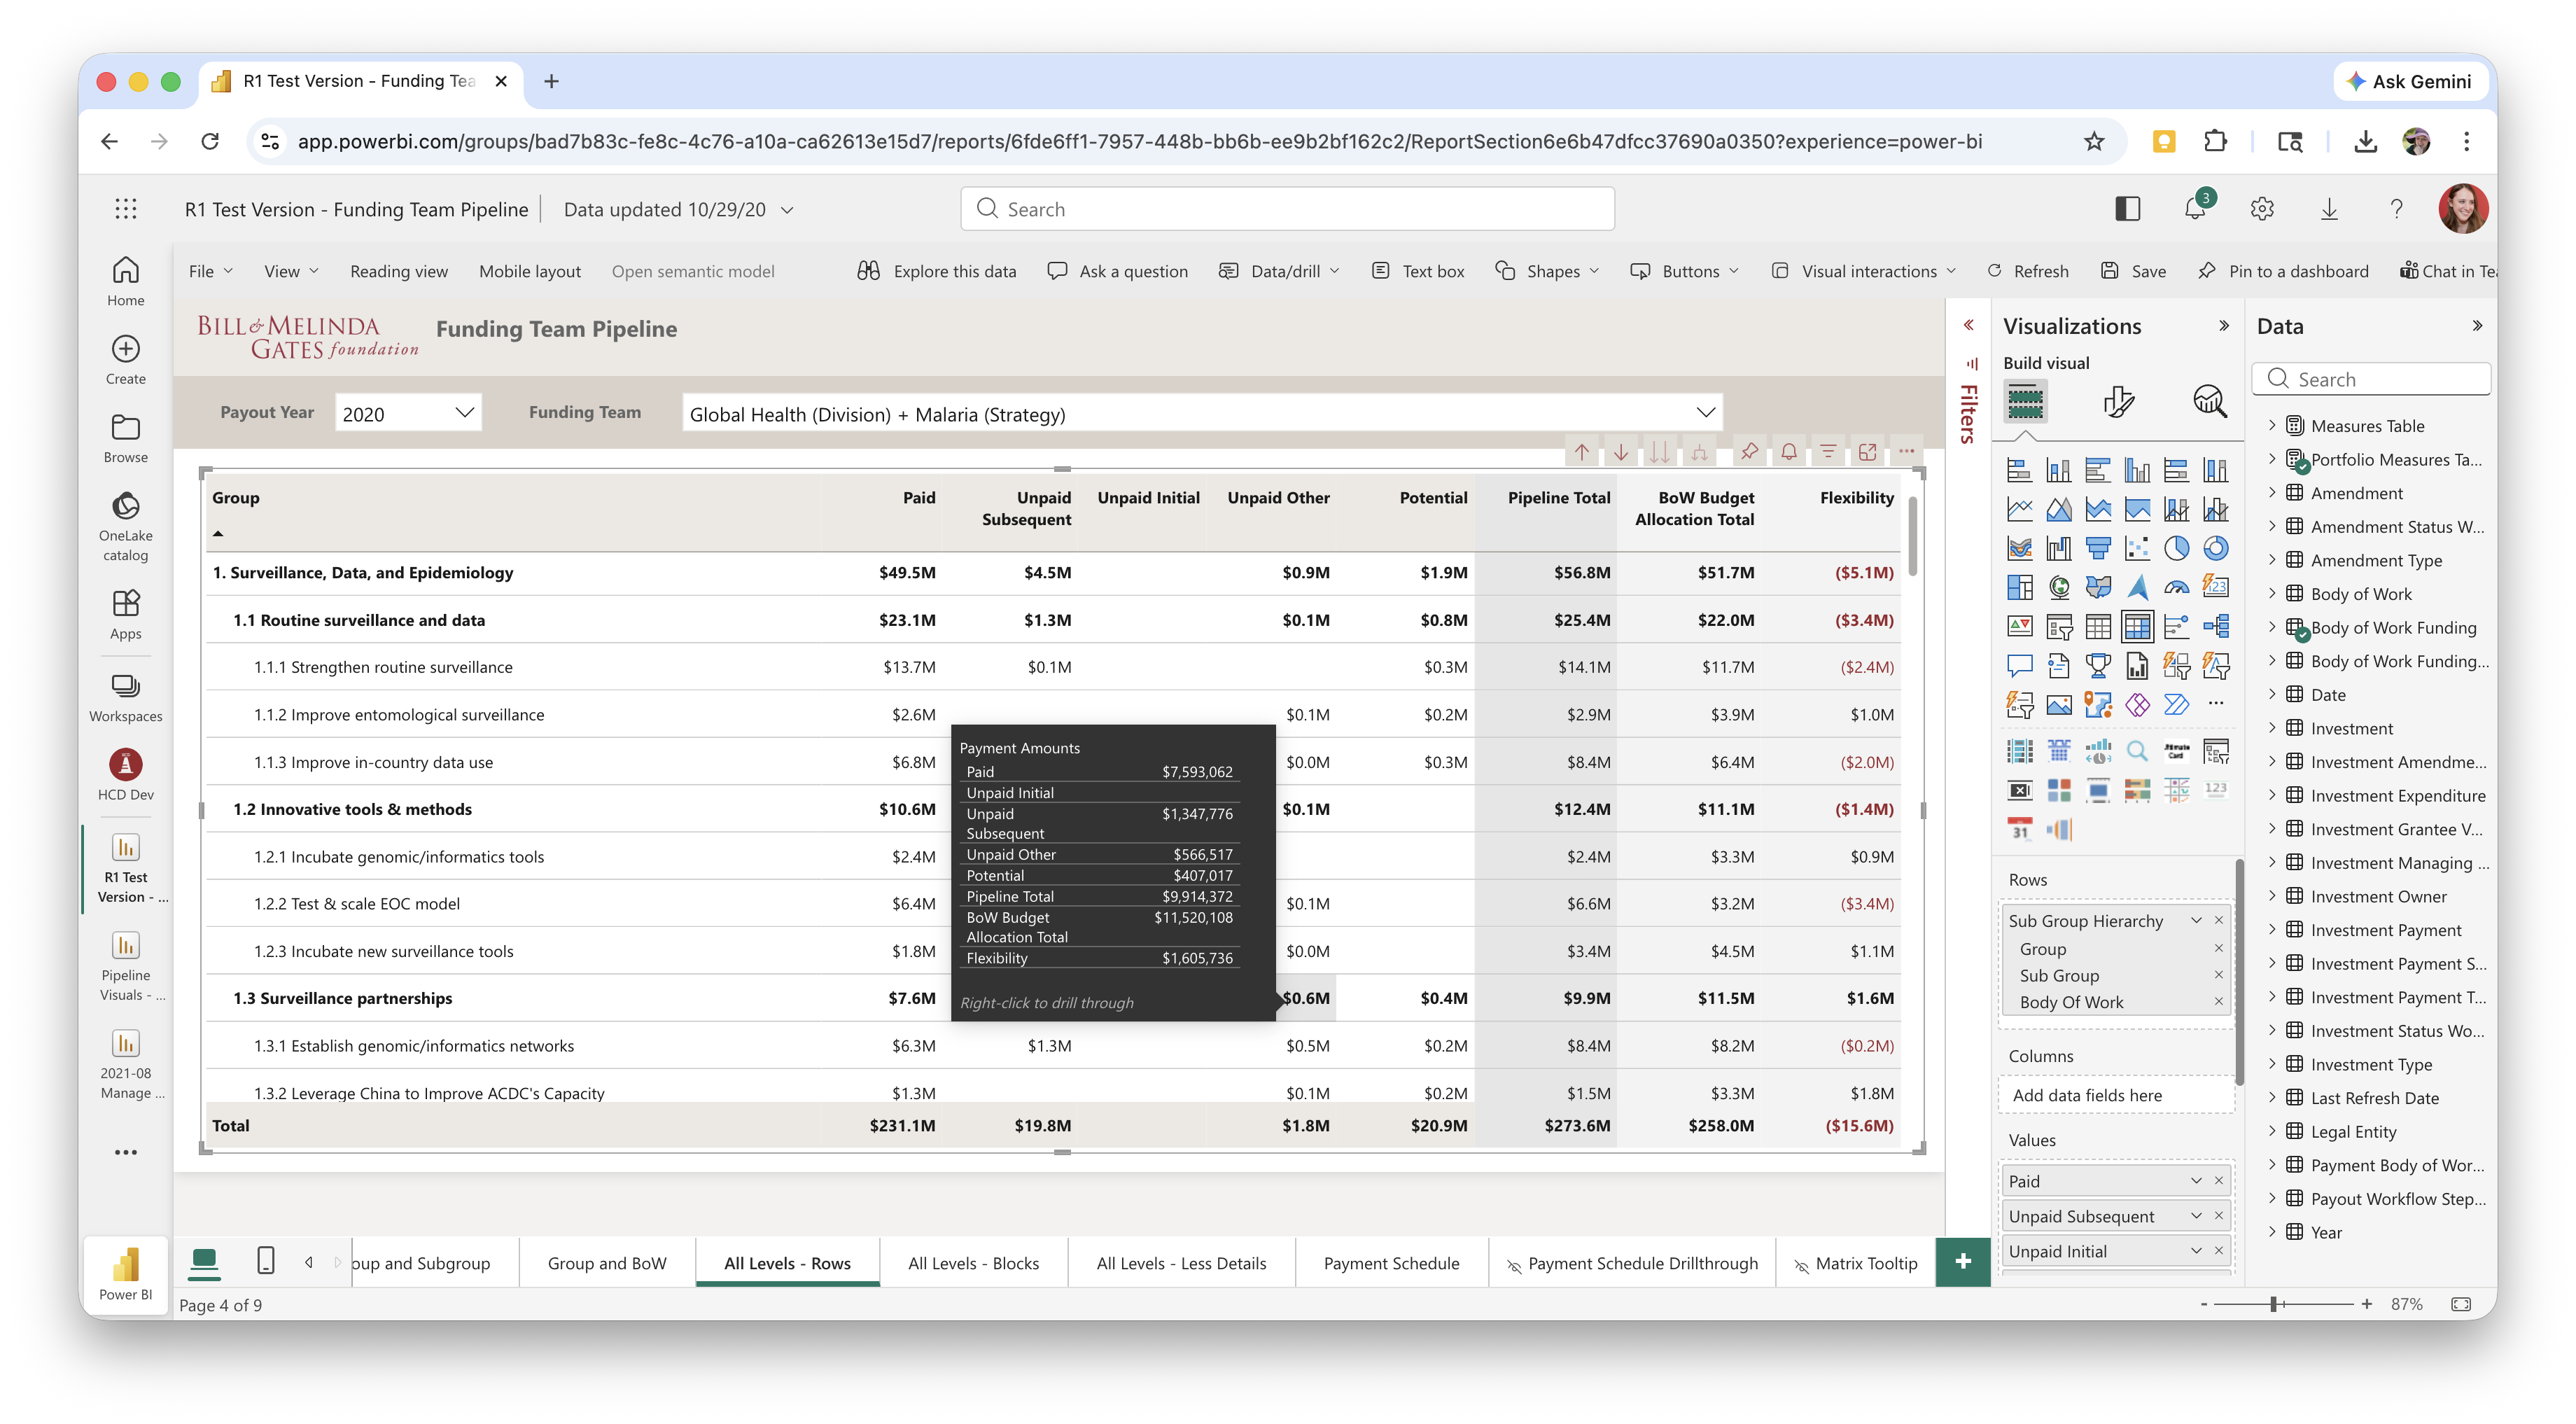Click the Treemap visualization icon

pyautogui.click(x=2019, y=587)
